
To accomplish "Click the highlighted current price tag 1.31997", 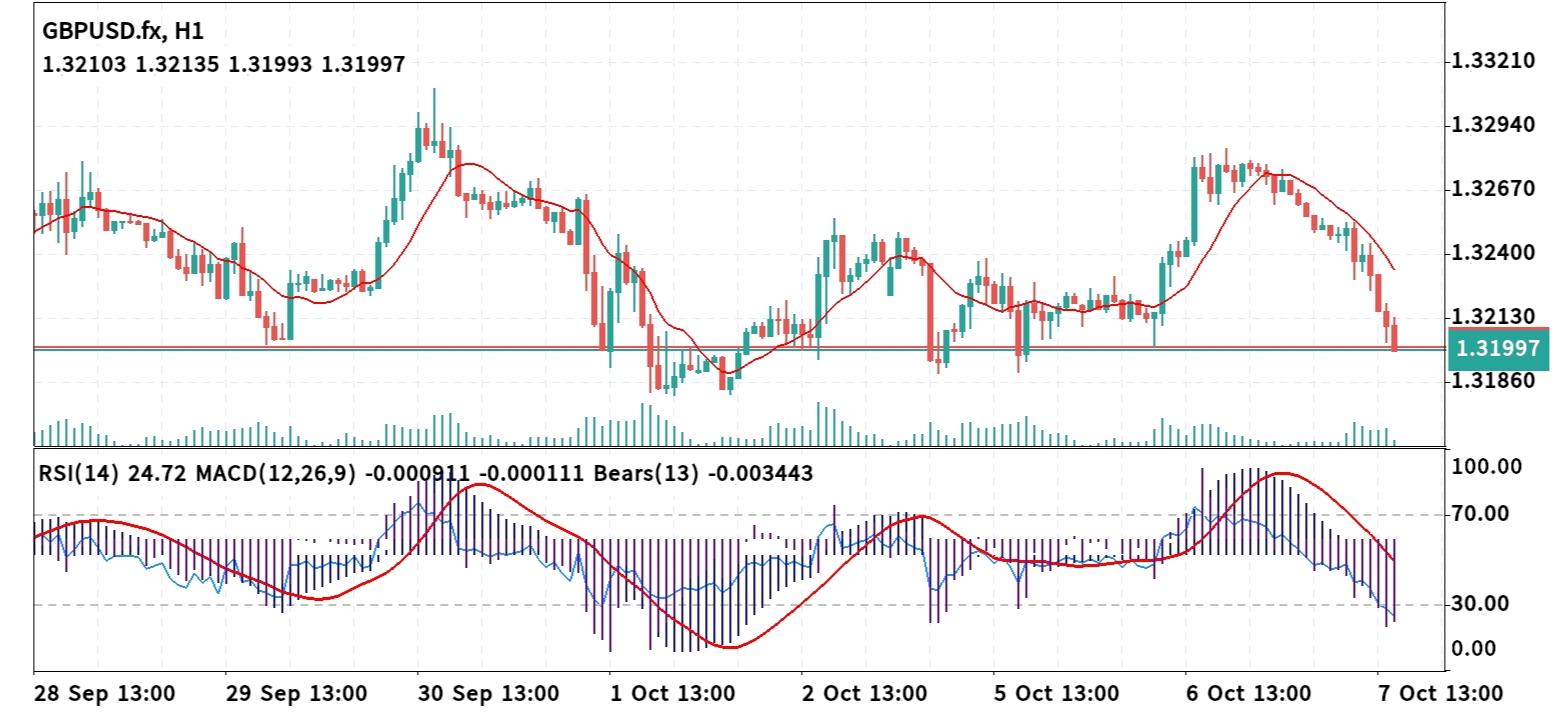I will (1497, 348).
